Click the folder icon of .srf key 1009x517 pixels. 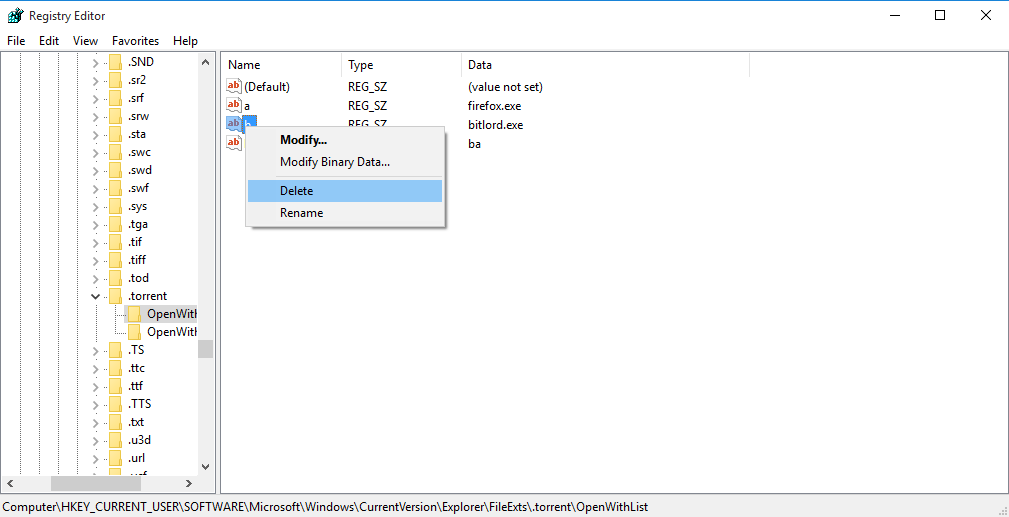click(x=115, y=99)
